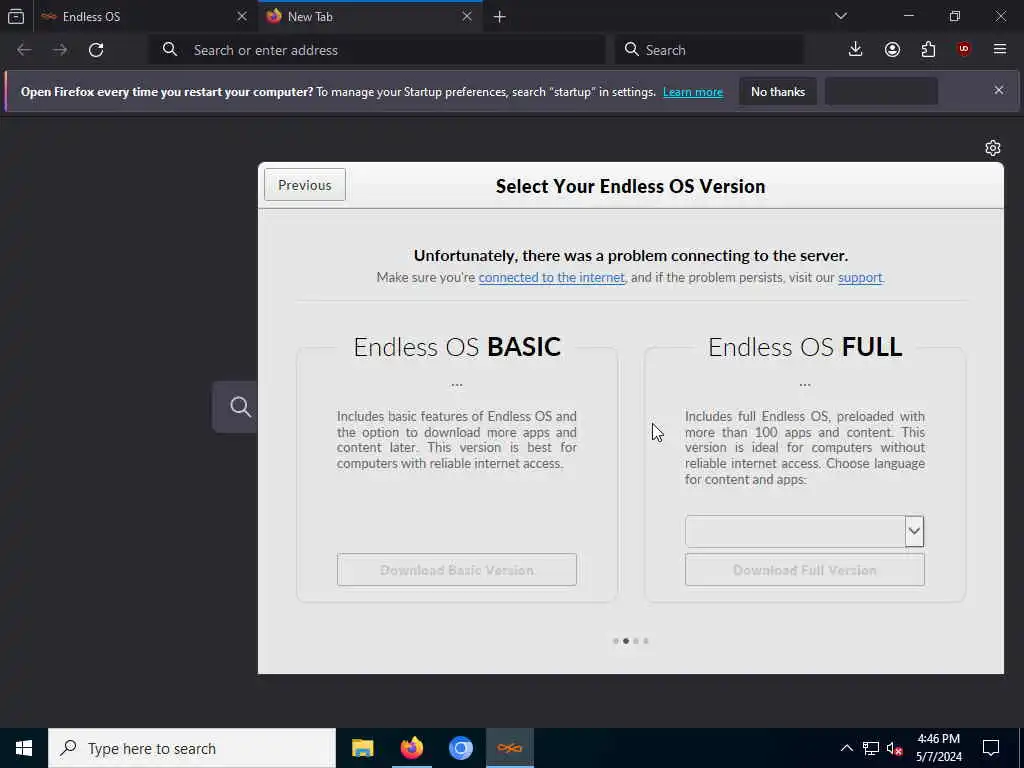This screenshot has width=1024, height=768.
Task: Open the Downloads panel
Action: 856,50
